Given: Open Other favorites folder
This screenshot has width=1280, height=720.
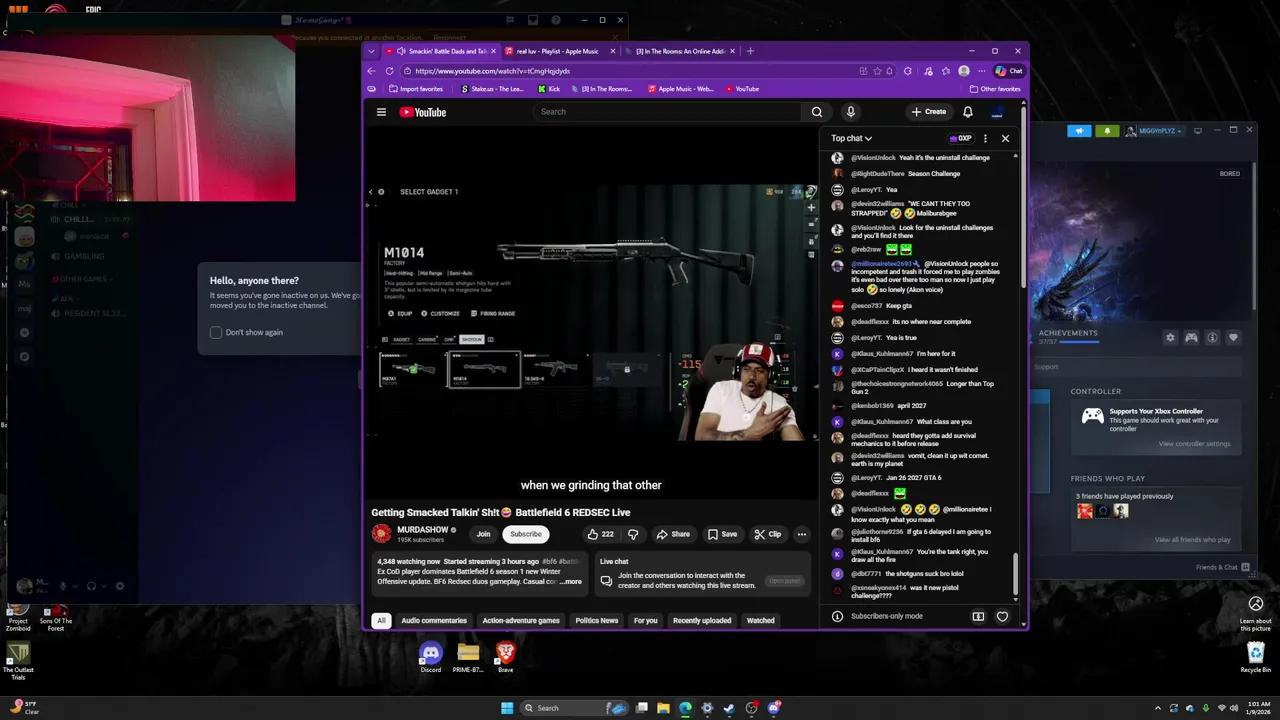Looking at the screenshot, I should (995, 89).
